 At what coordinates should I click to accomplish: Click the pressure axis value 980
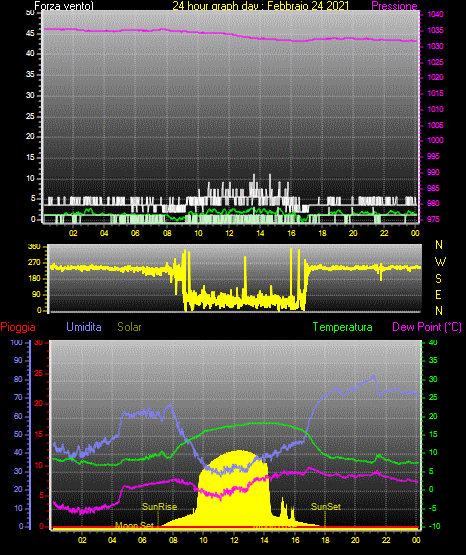433,203
